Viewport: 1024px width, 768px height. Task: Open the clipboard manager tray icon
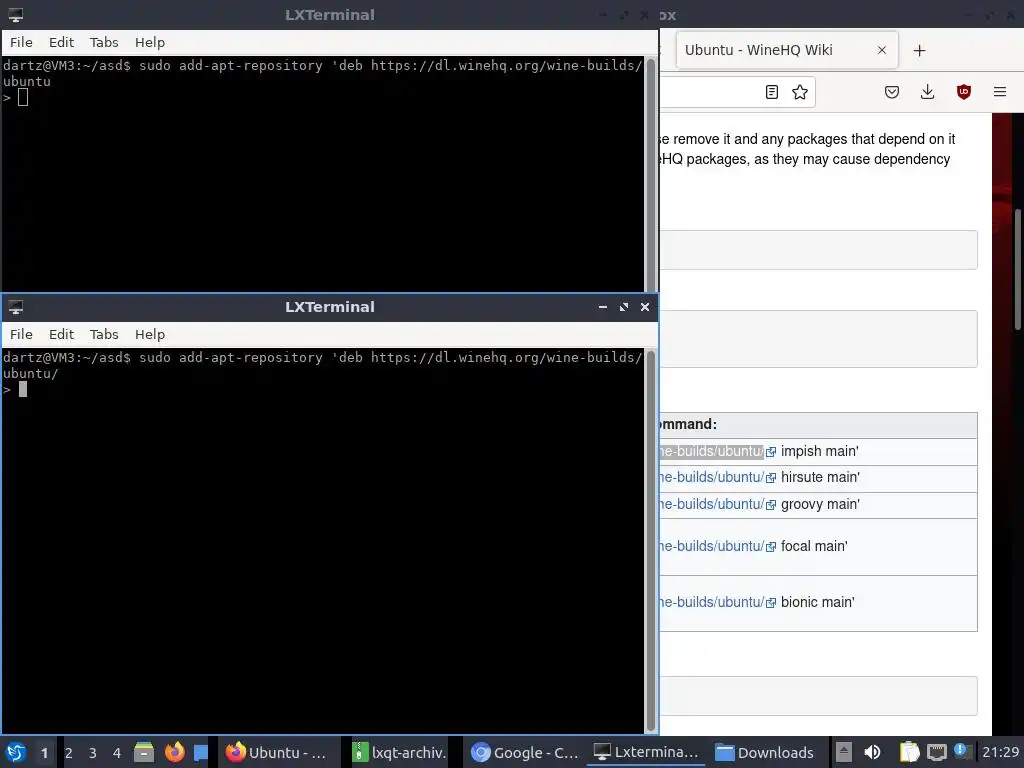909,752
